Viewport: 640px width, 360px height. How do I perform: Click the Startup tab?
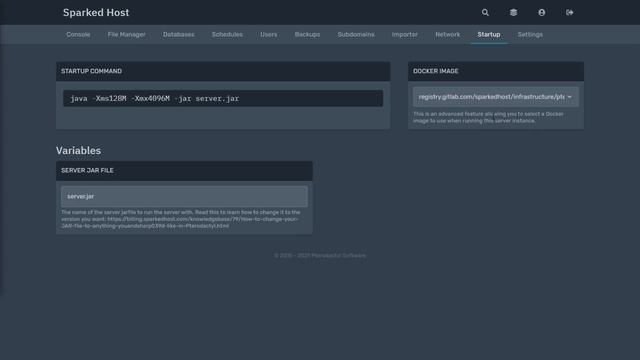click(489, 35)
